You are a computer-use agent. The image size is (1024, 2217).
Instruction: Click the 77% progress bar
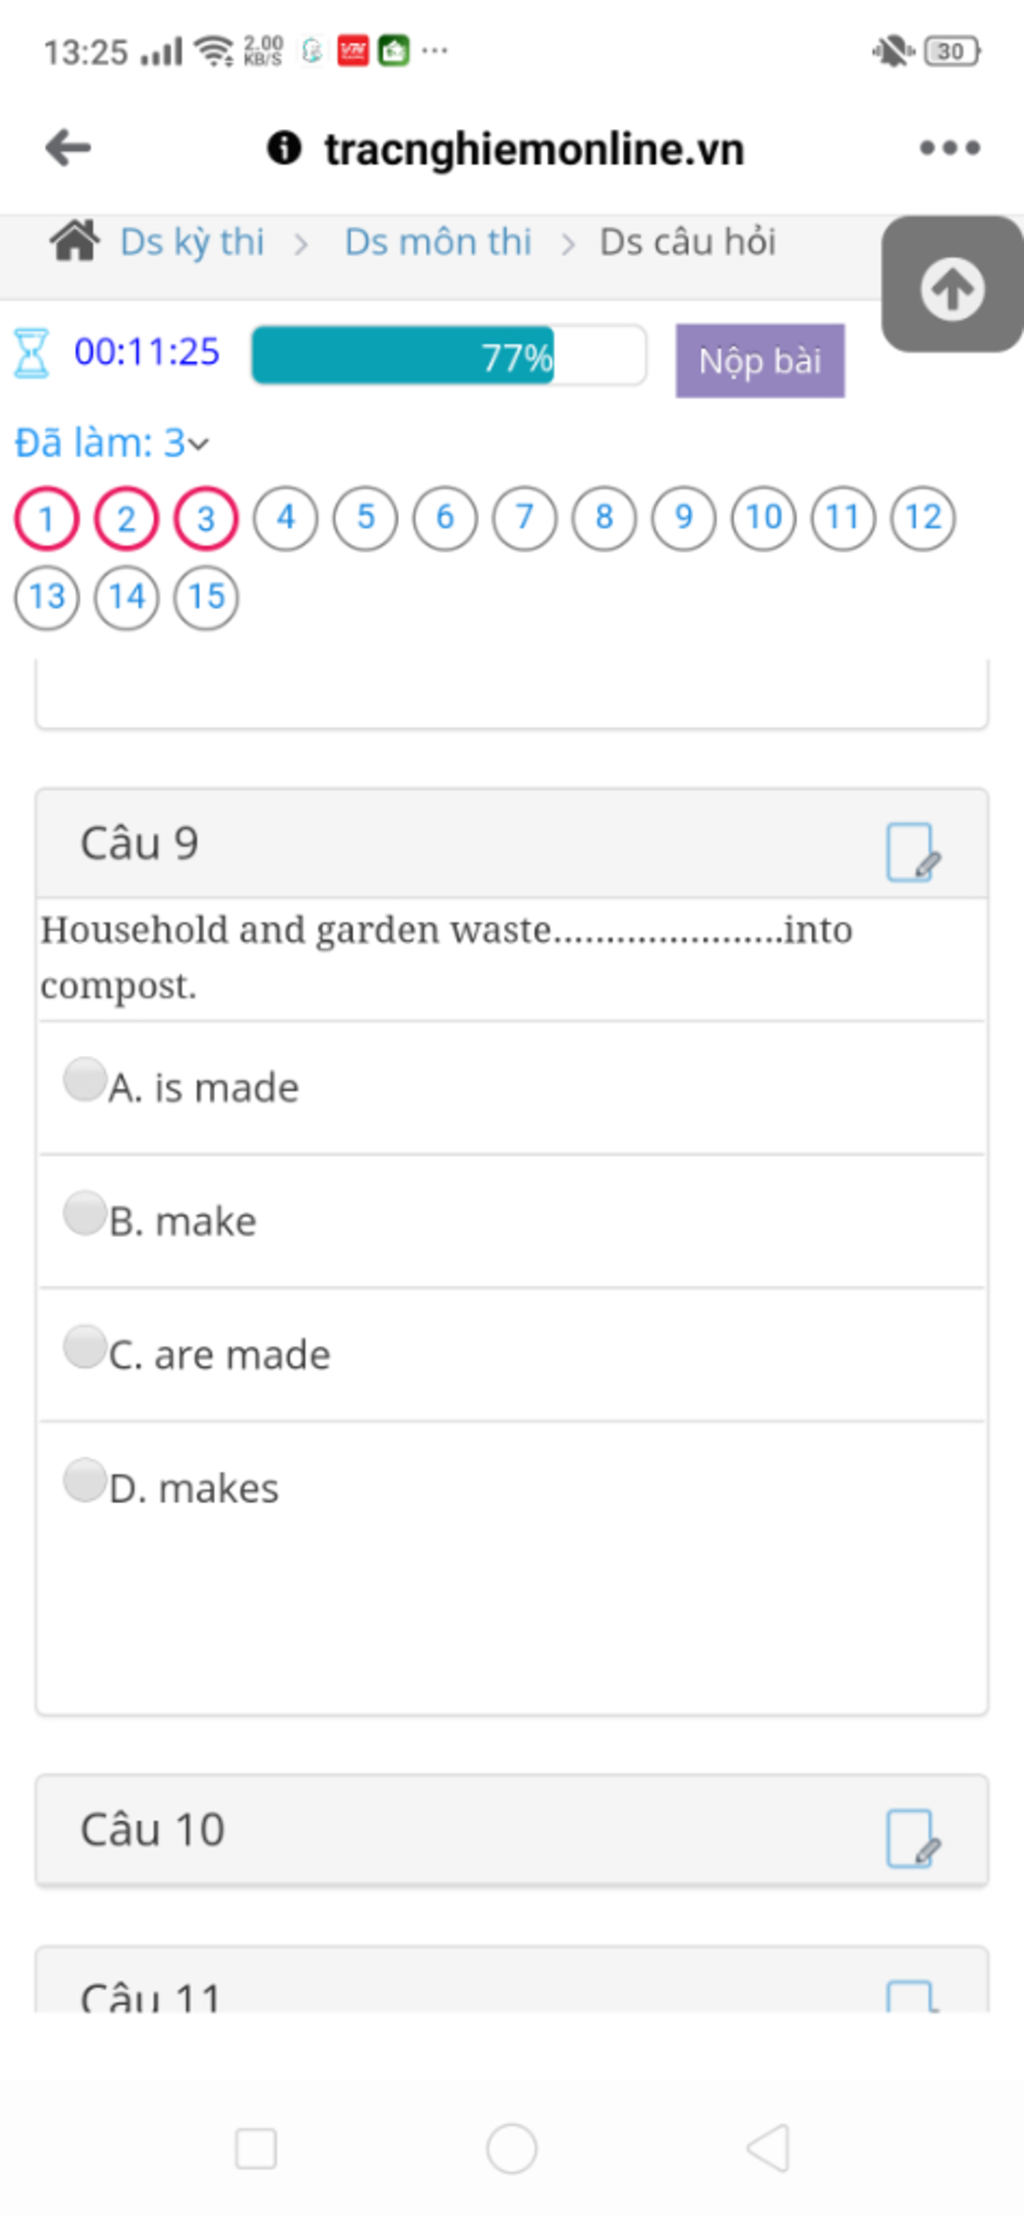pyautogui.click(x=449, y=355)
